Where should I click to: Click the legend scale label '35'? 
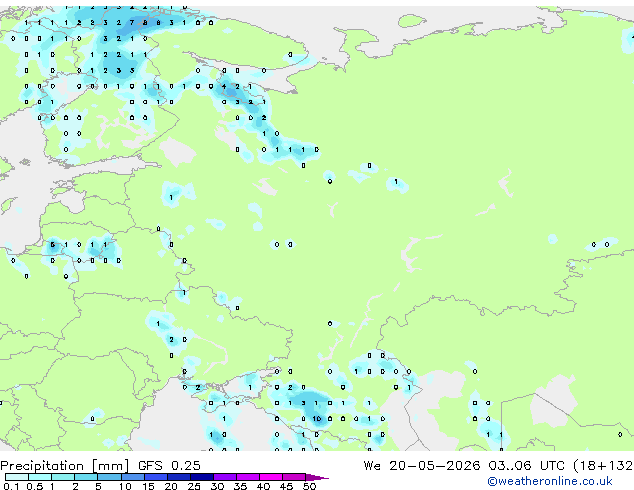(240, 486)
